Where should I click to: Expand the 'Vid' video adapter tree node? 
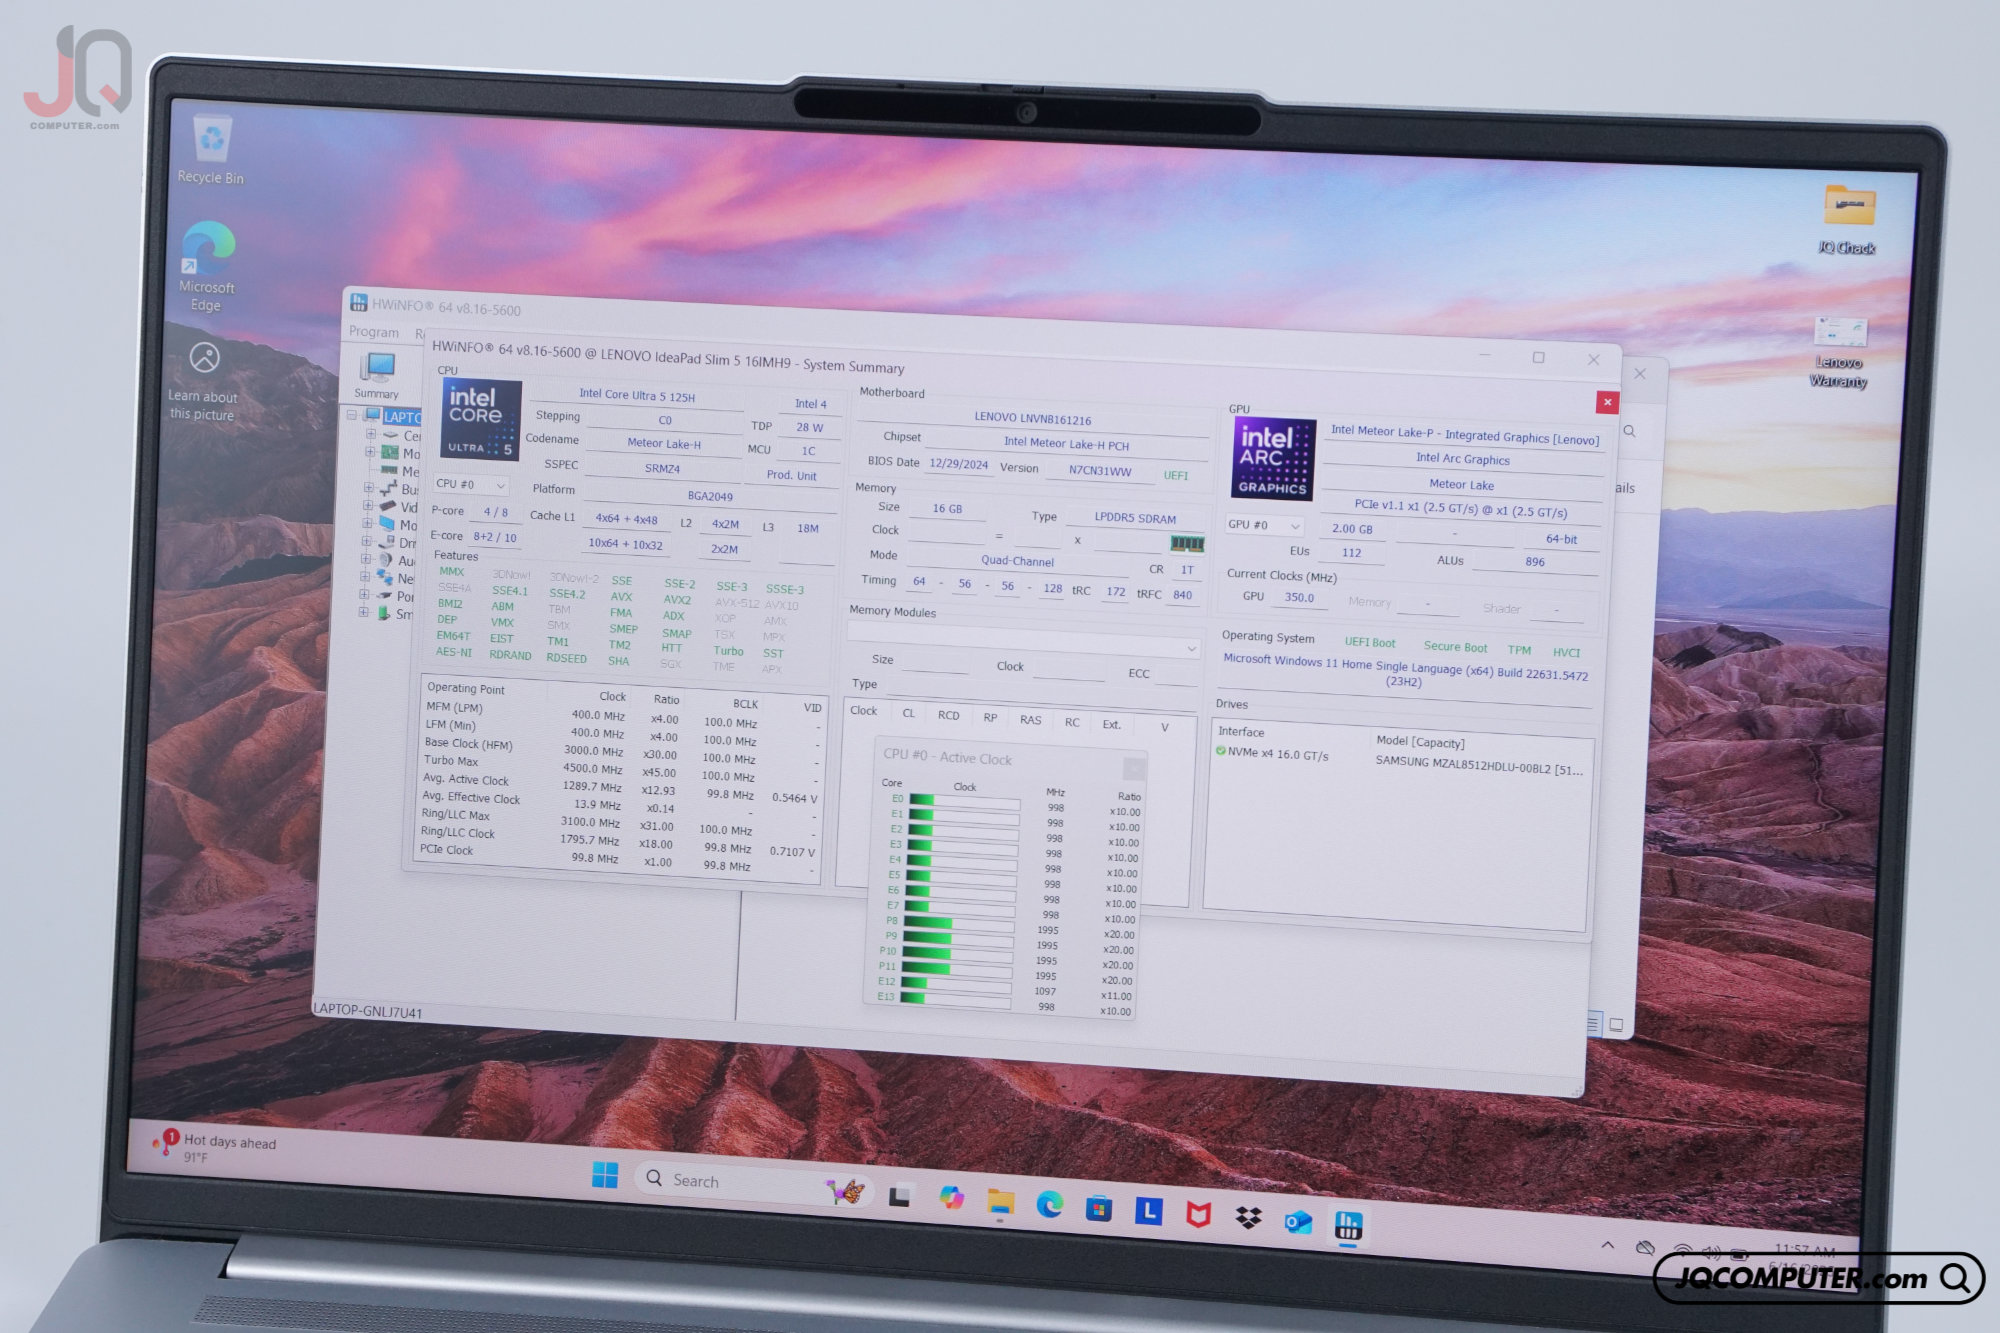point(368,506)
